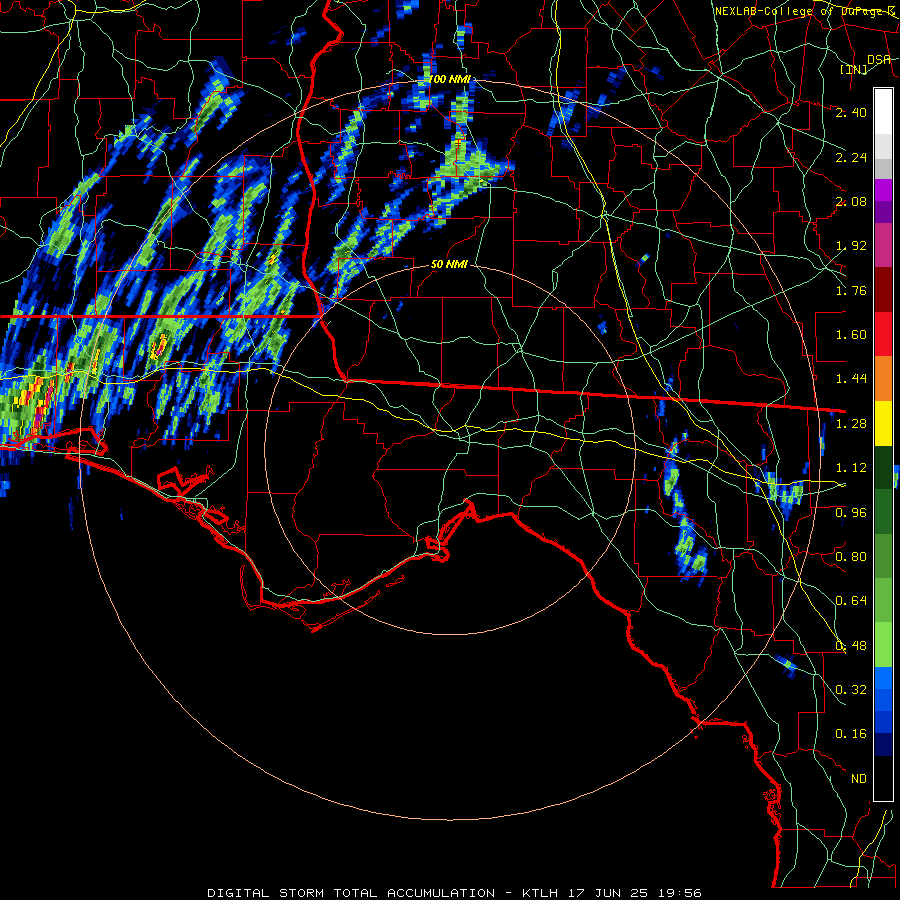Image resolution: width=900 pixels, height=900 pixels.
Task: Click the [IN] units label
Action: point(853,69)
